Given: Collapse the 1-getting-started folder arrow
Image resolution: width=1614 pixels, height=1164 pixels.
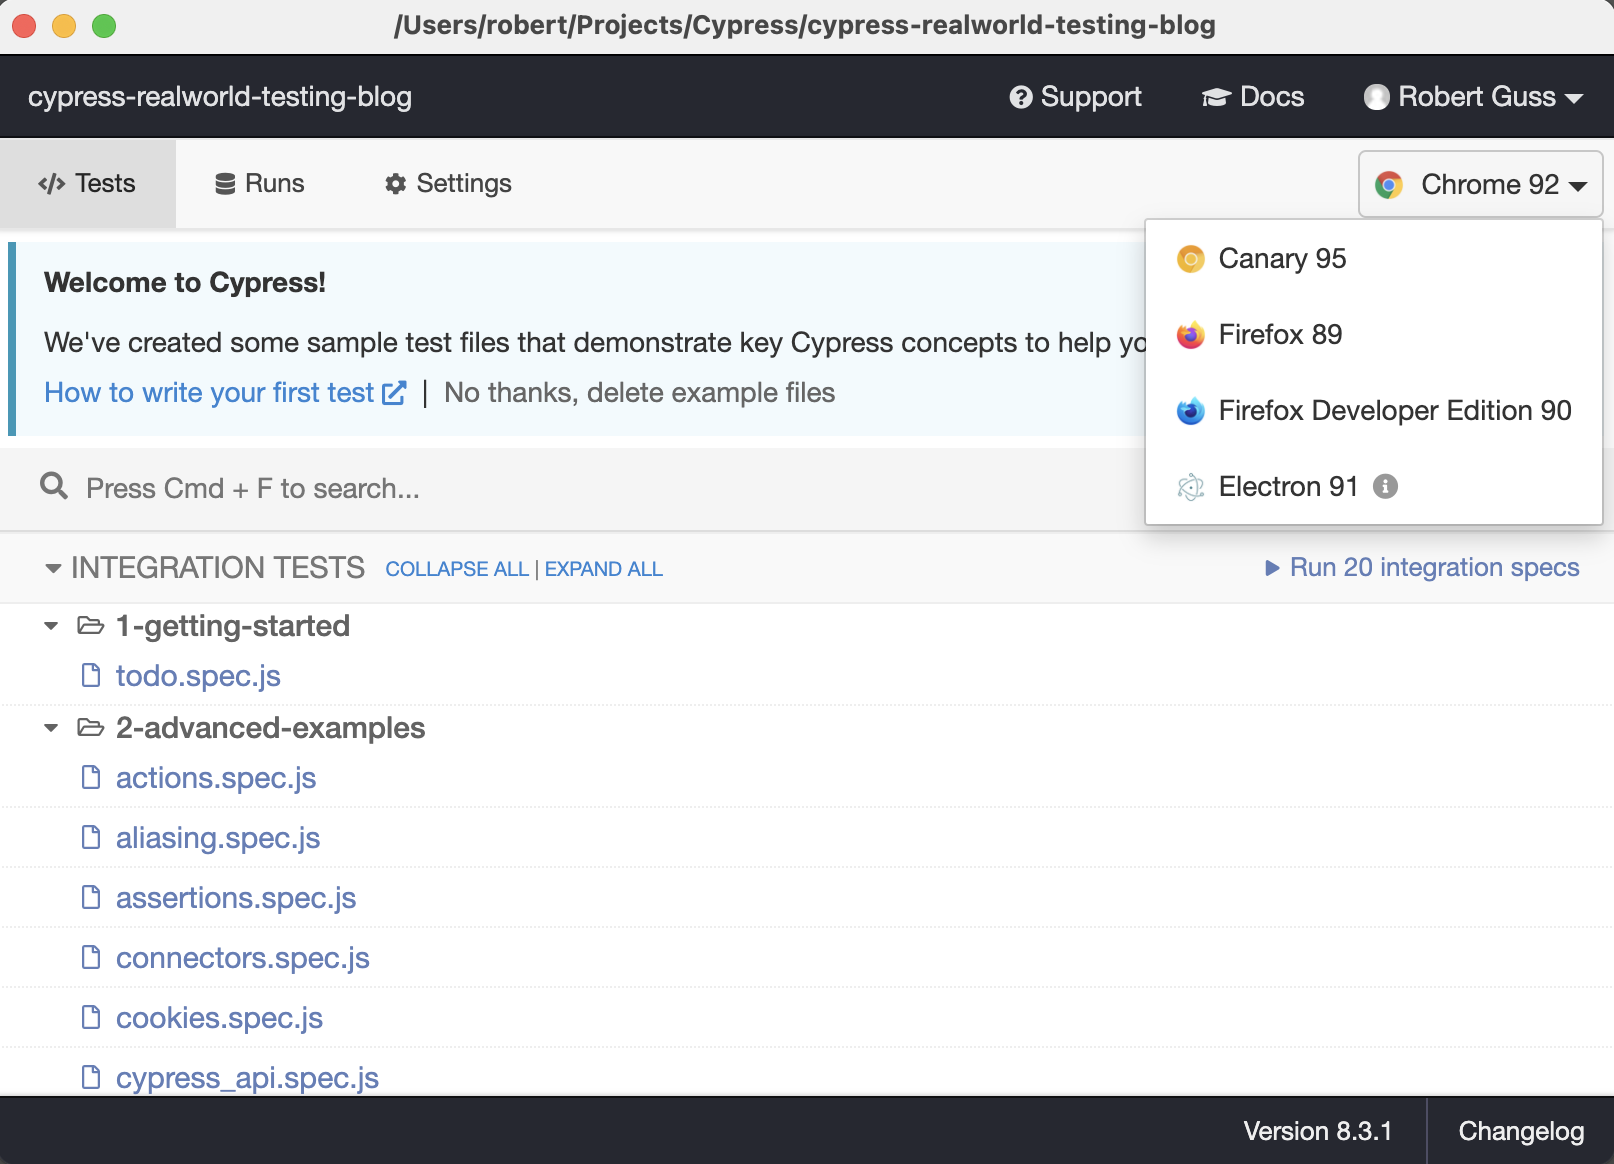Looking at the screenshot, I should [51, 626].
